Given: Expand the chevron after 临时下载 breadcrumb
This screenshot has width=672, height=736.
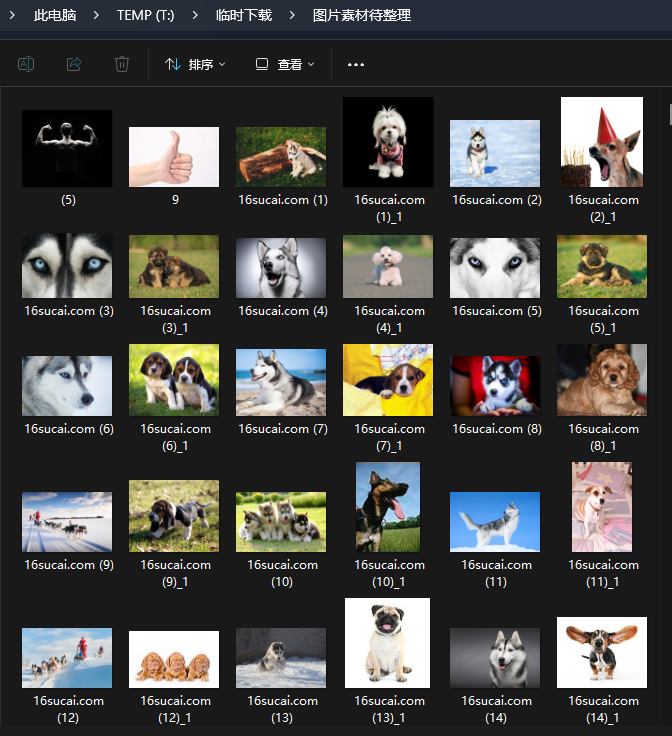Looking at the screenshot, I should [x=292, y=15].
